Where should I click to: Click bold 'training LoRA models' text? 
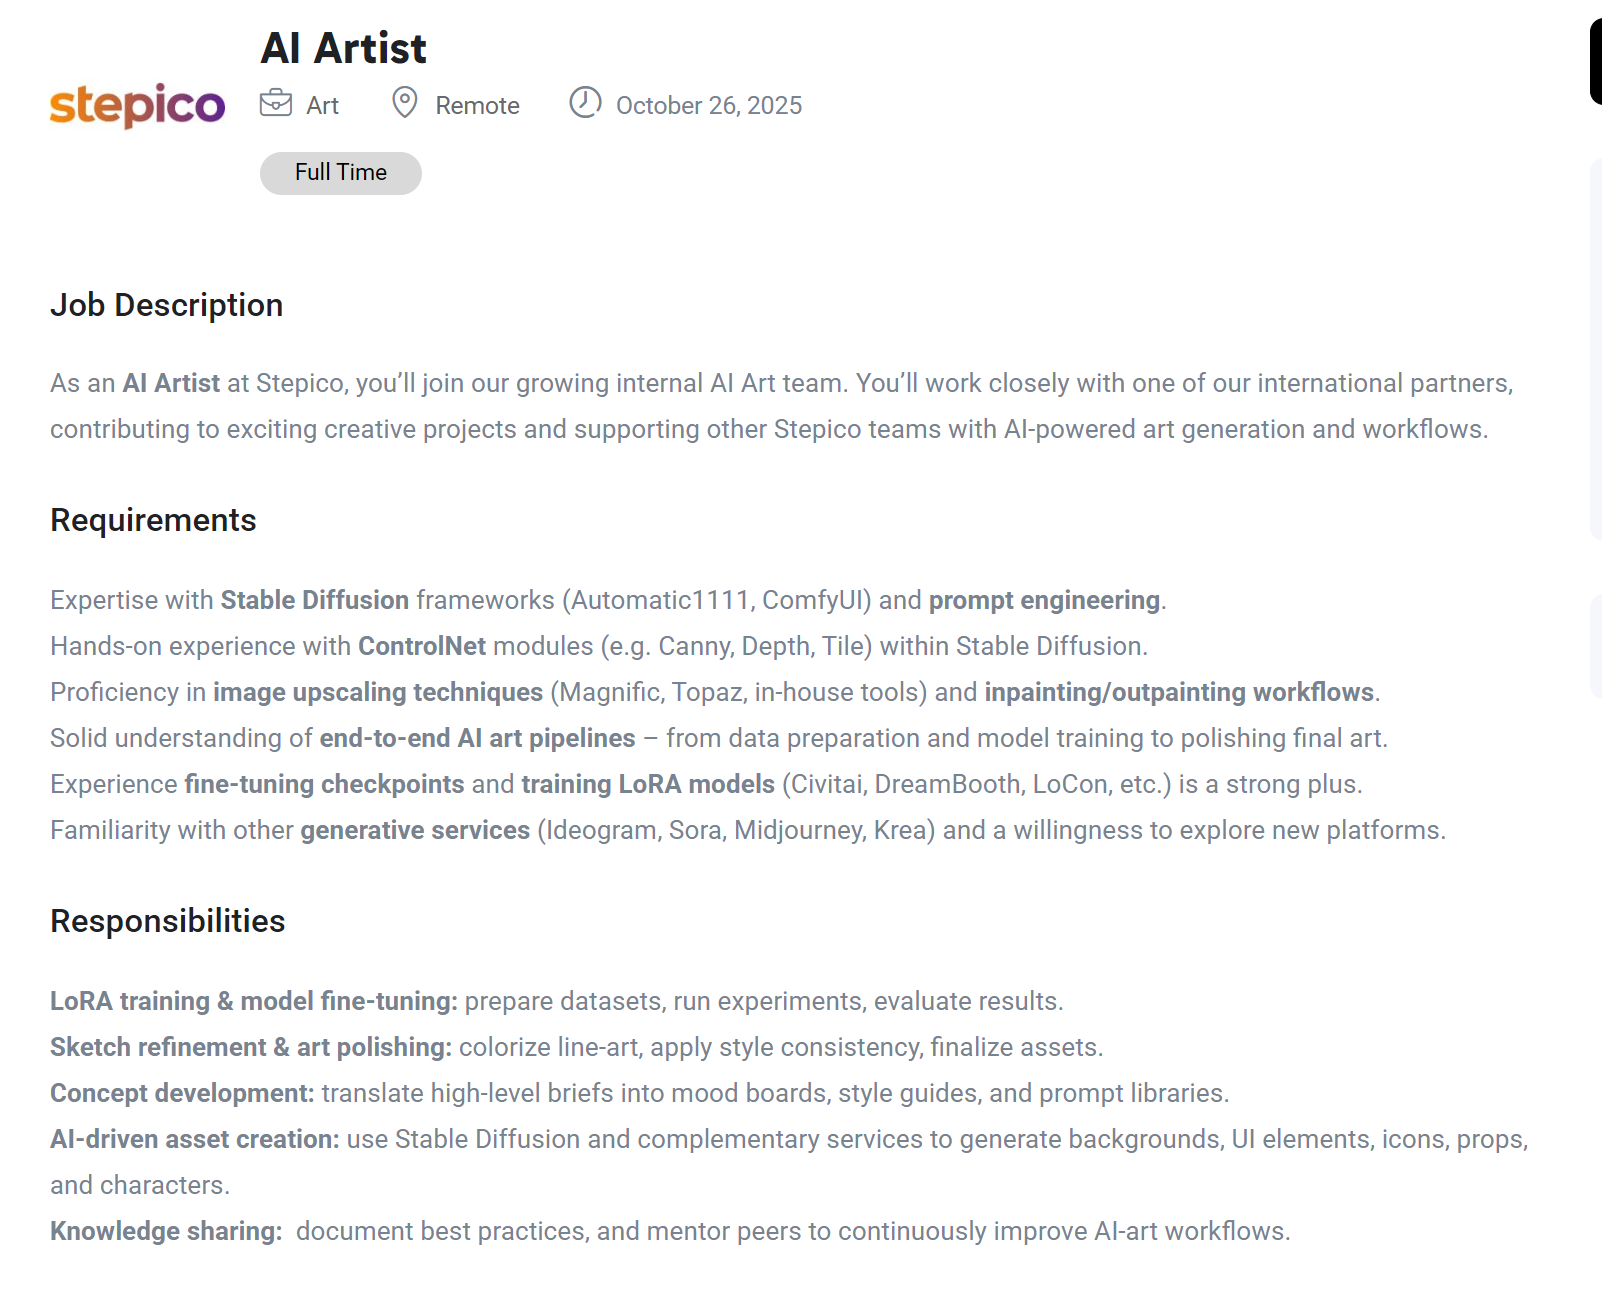click(x=647, y=784)
